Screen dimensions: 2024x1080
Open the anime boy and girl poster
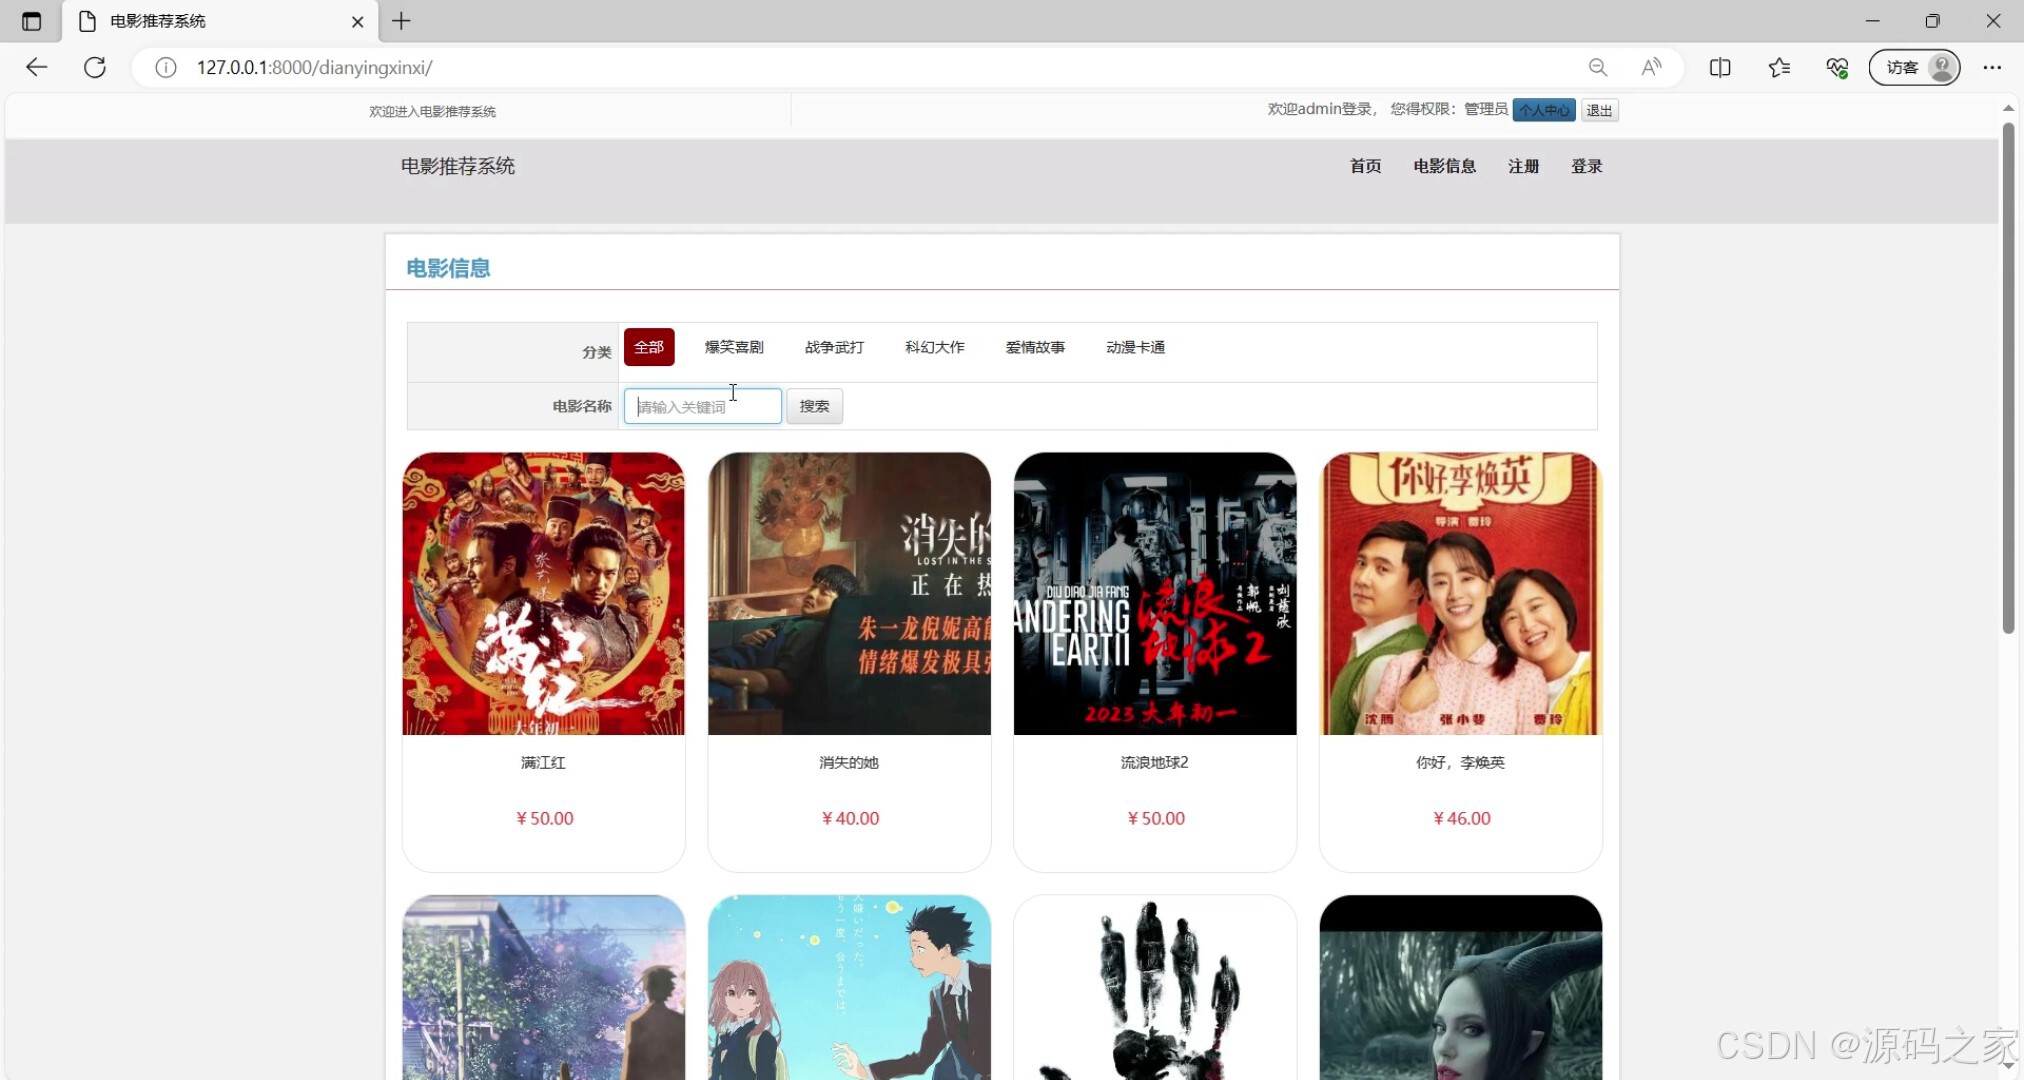pos(849,988)
